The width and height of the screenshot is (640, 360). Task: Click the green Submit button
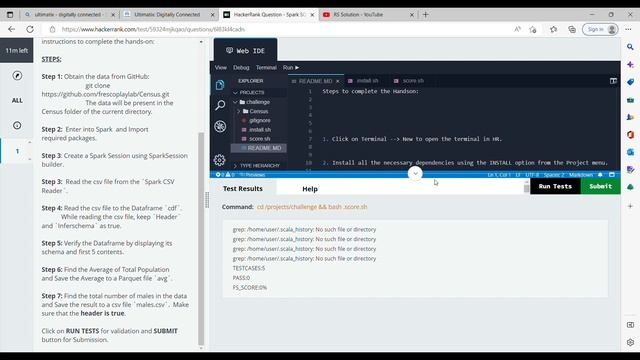pyautogui.click(x=600, y=187)
